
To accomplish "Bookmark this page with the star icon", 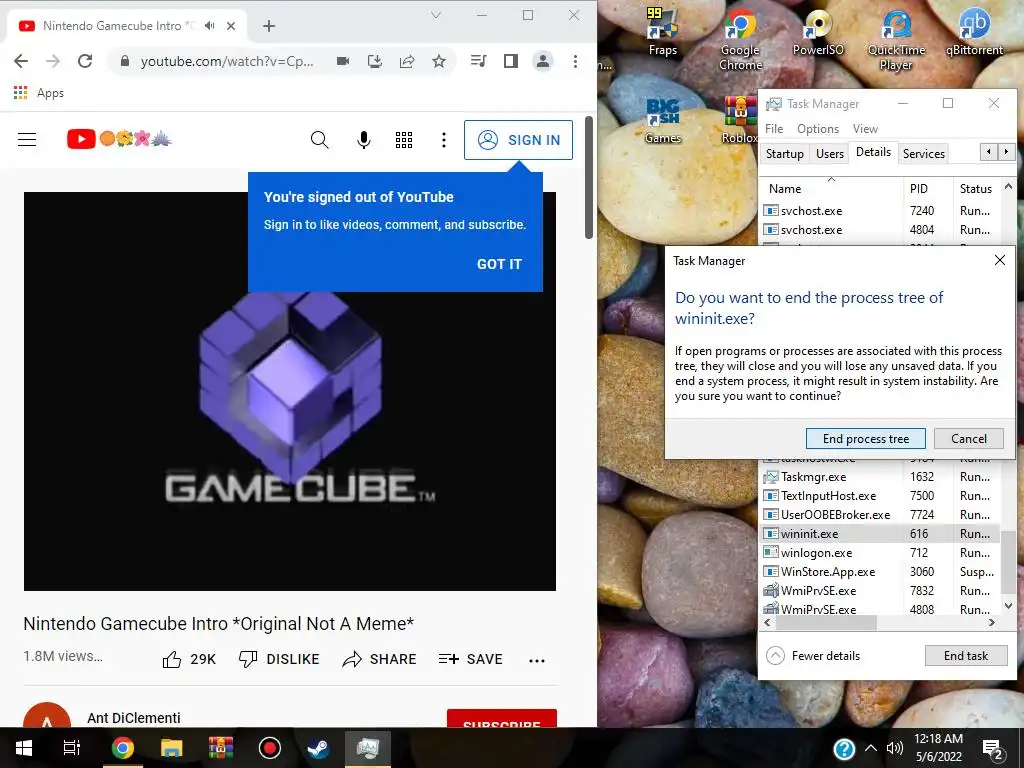I will point(439,61).
